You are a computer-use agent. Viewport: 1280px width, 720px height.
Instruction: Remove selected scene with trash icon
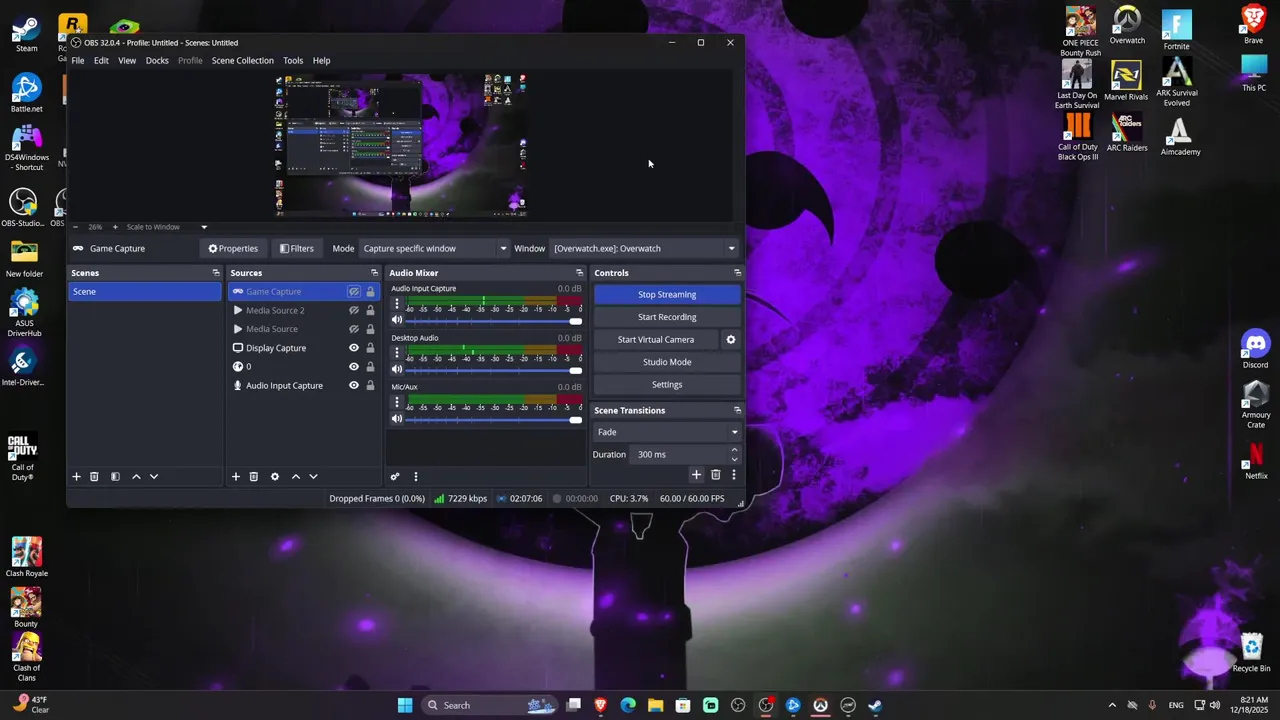tap(94, 477)
